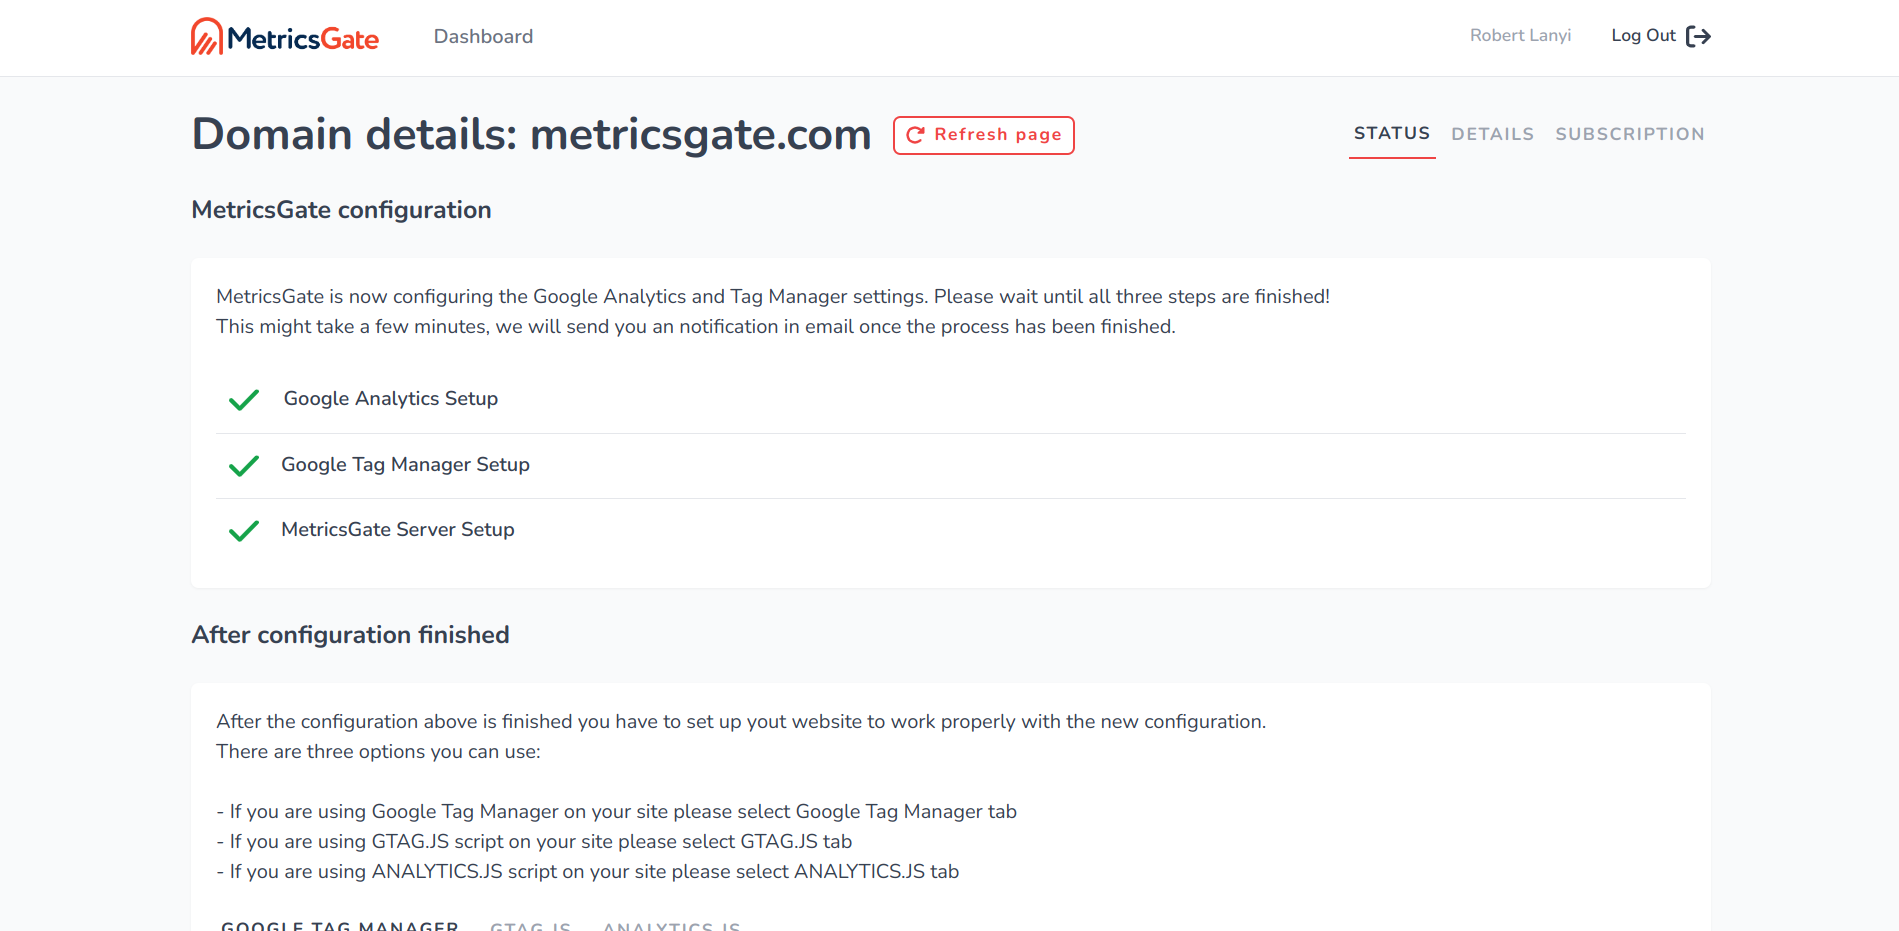Click the Google Analytics Setup checkmark icon
Viewport: 1899px width, 931px height.
pos(244,400)
